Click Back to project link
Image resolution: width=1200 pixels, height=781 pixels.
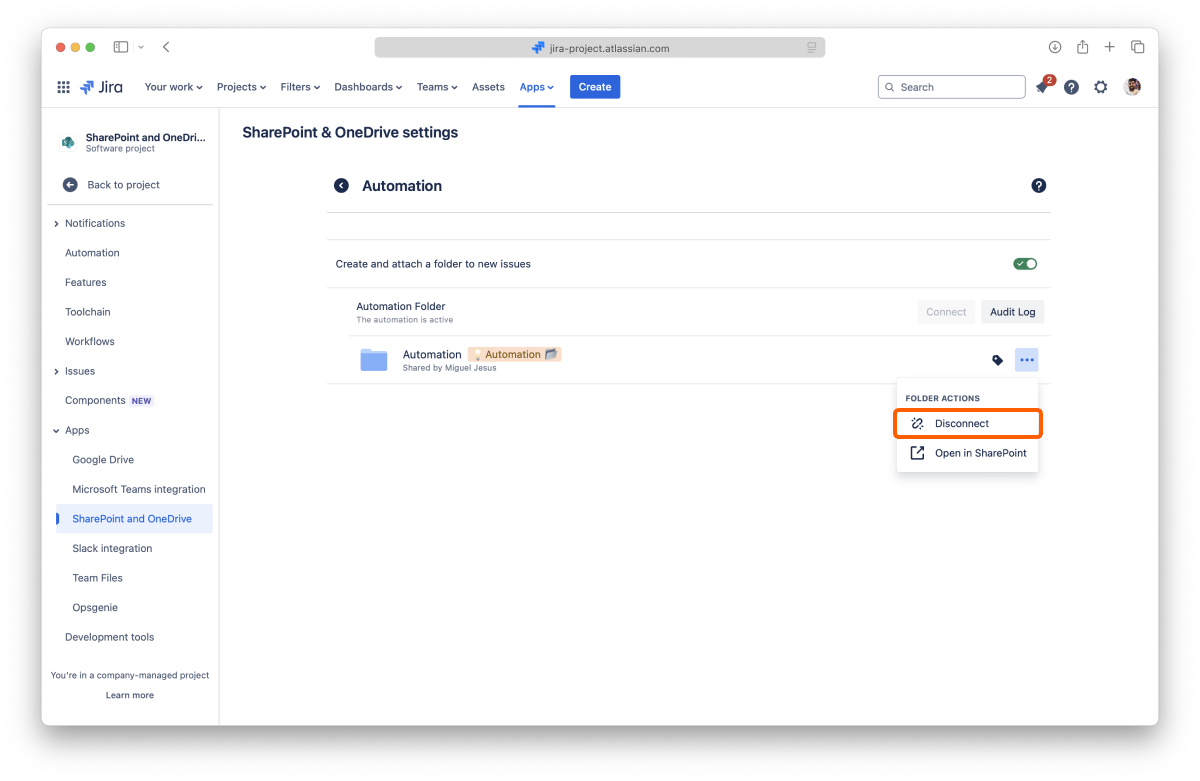(123, 185)
